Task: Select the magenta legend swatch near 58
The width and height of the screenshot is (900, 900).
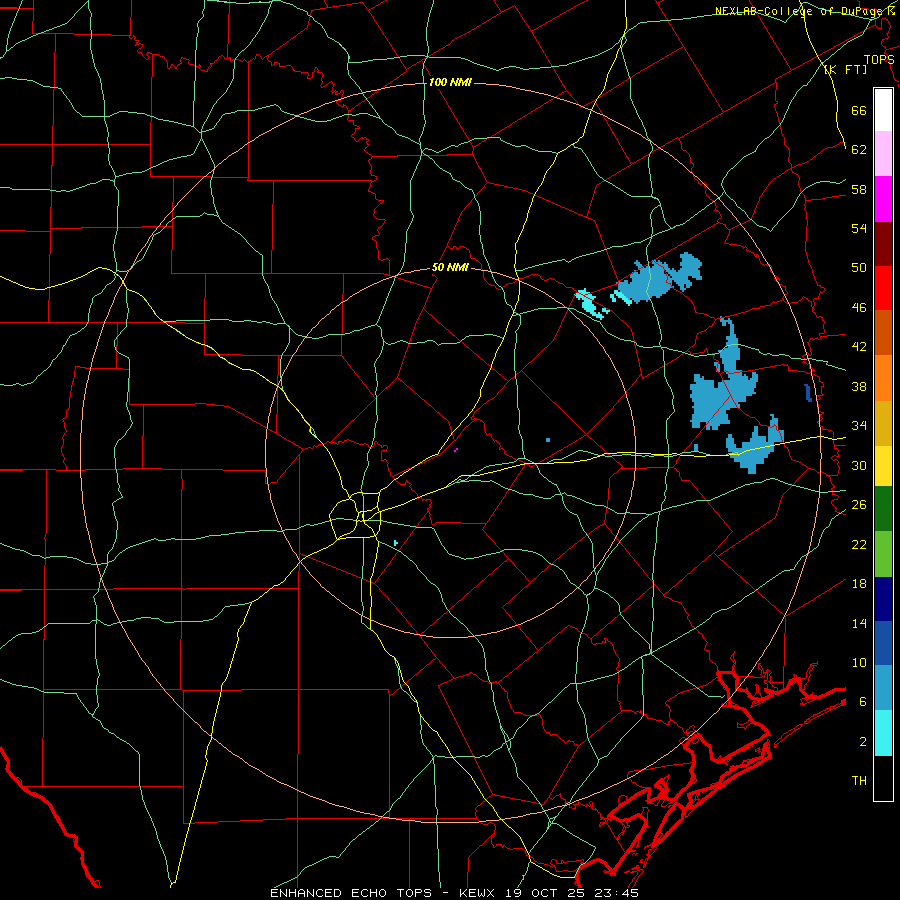Action: click(883, 199)
